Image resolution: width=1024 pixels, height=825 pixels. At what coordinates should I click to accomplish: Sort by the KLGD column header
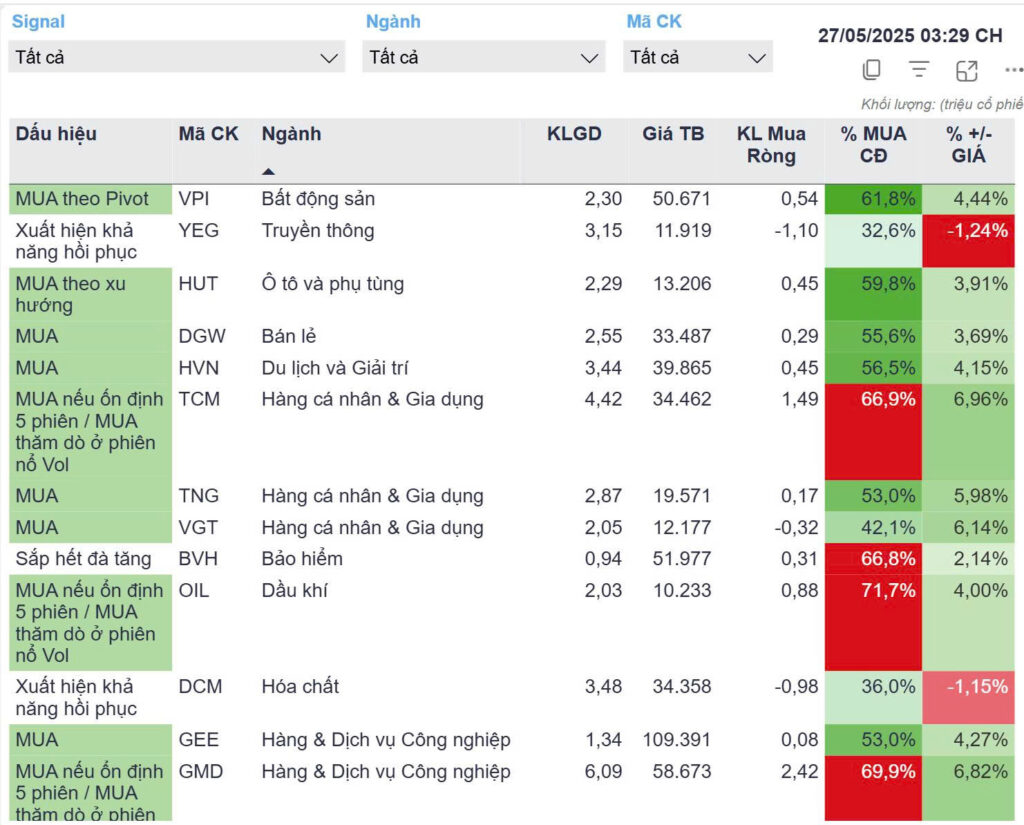coord(574,134)
